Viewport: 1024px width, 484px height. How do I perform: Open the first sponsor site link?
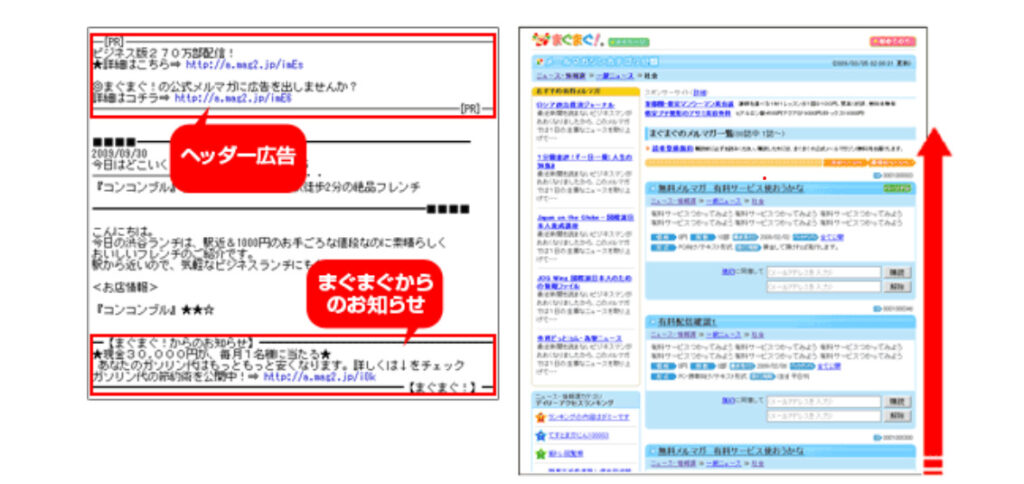[689, 104]
